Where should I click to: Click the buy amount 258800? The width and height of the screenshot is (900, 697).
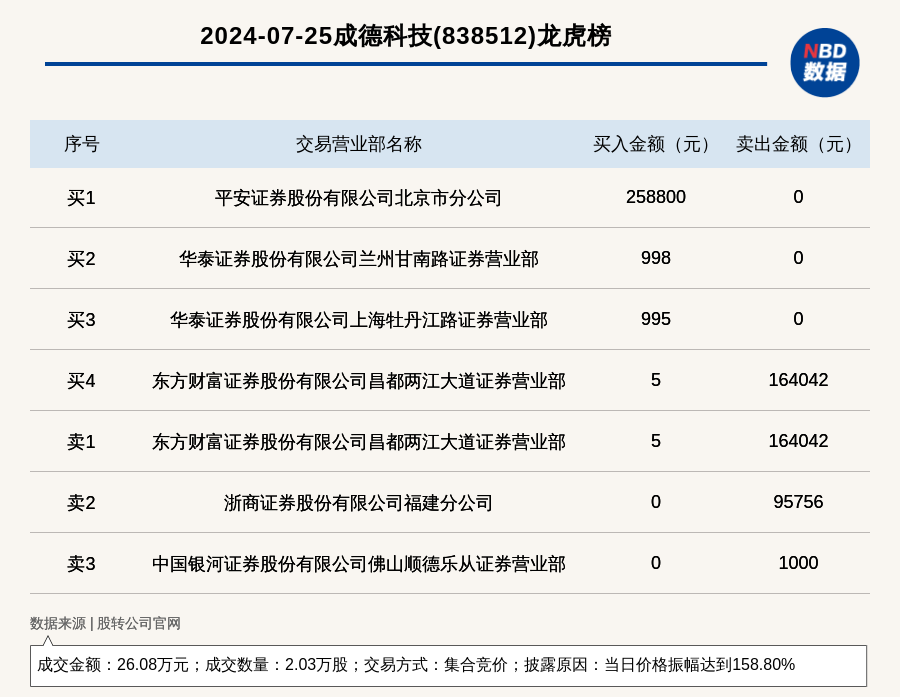pos(655,197)
